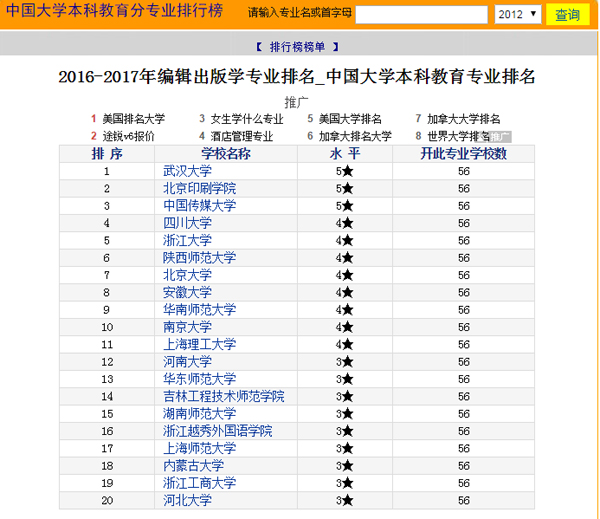Open ad link 女生学什么专业
600x519 pixels.
pyautogui.click(x=246, y=119)
